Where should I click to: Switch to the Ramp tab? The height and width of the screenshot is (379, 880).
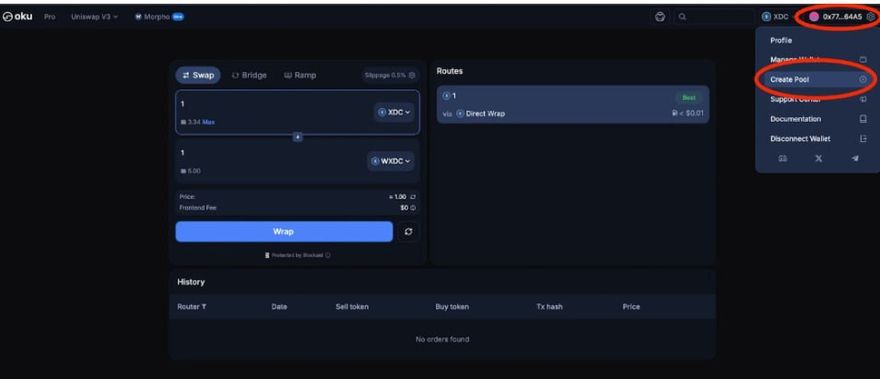pyautogui.click(x=300, y=75)
